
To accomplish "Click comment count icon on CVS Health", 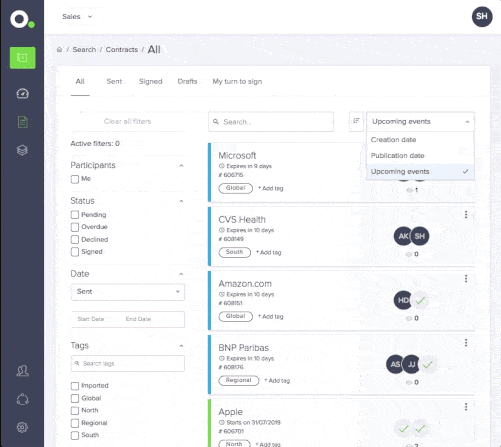I will pos(409,254).
